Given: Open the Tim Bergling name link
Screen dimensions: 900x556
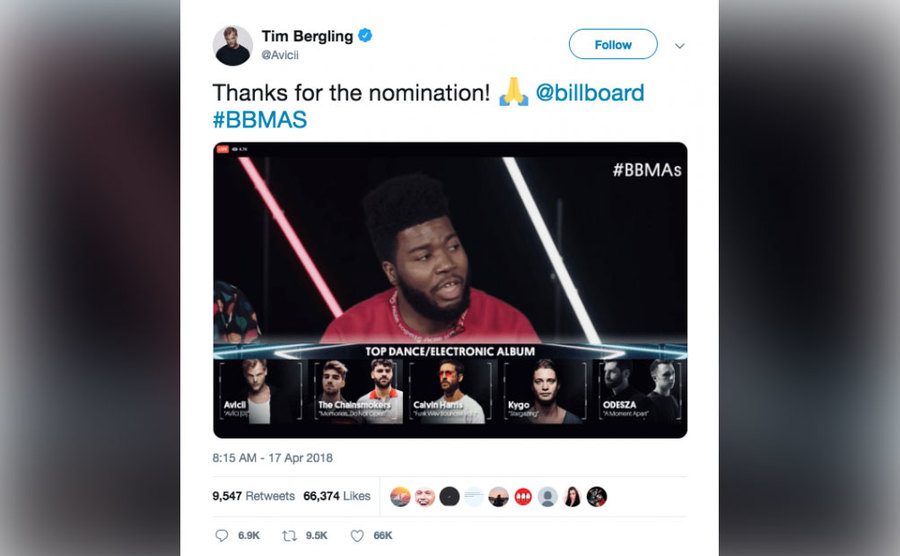Looking at the screenshot, I should pyautogui.click(x=307, y=36).
